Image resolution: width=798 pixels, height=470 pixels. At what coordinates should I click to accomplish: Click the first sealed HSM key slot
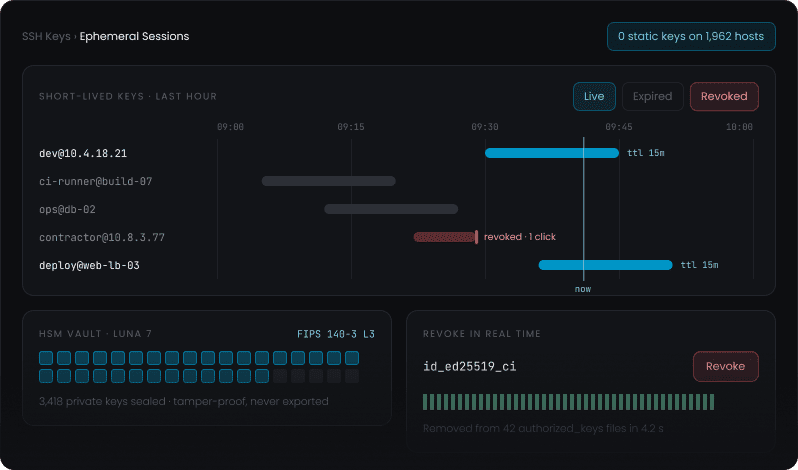click(x=46, y=358)
